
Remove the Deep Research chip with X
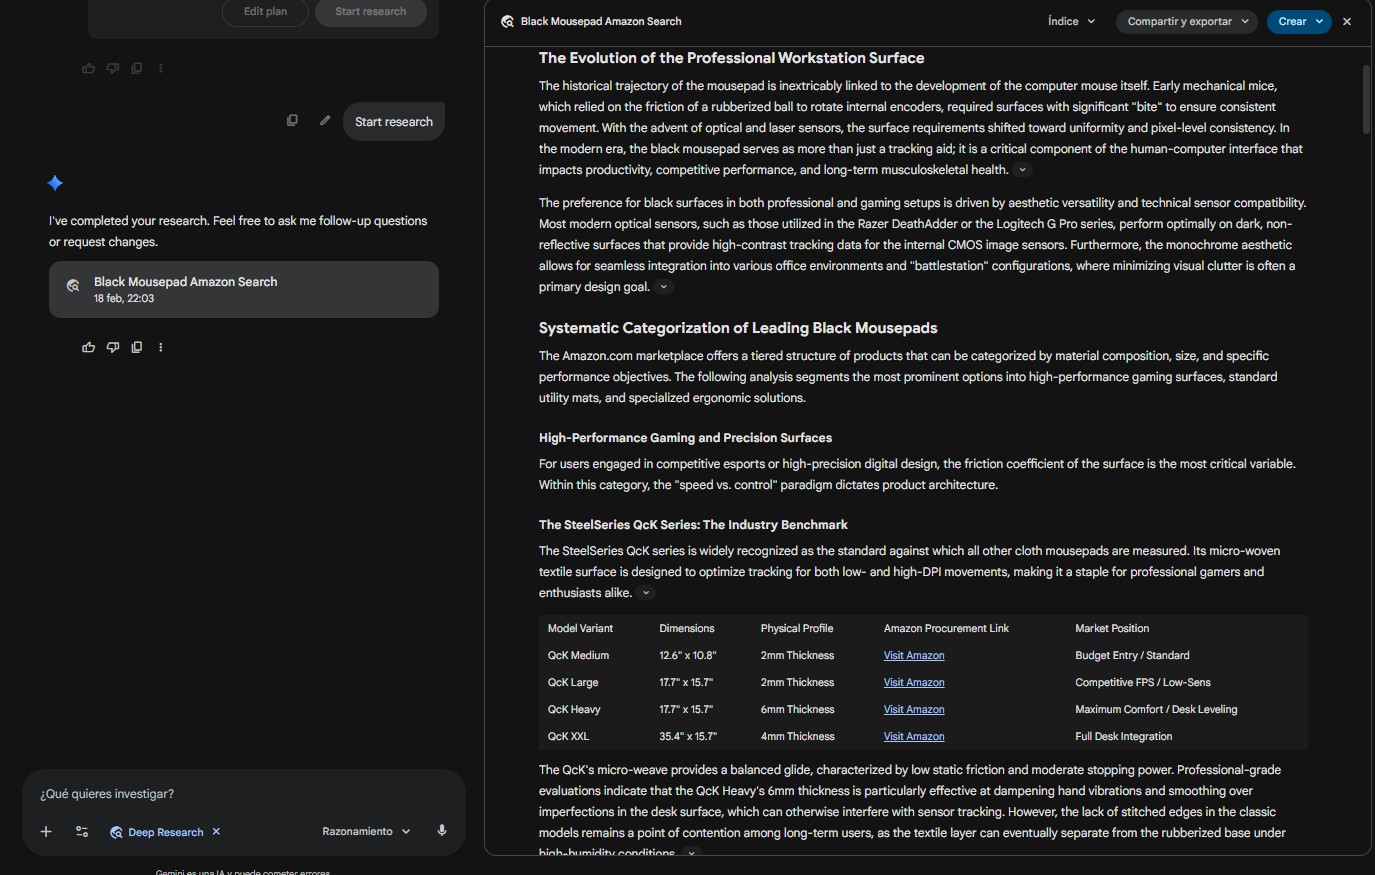(216, 831)
